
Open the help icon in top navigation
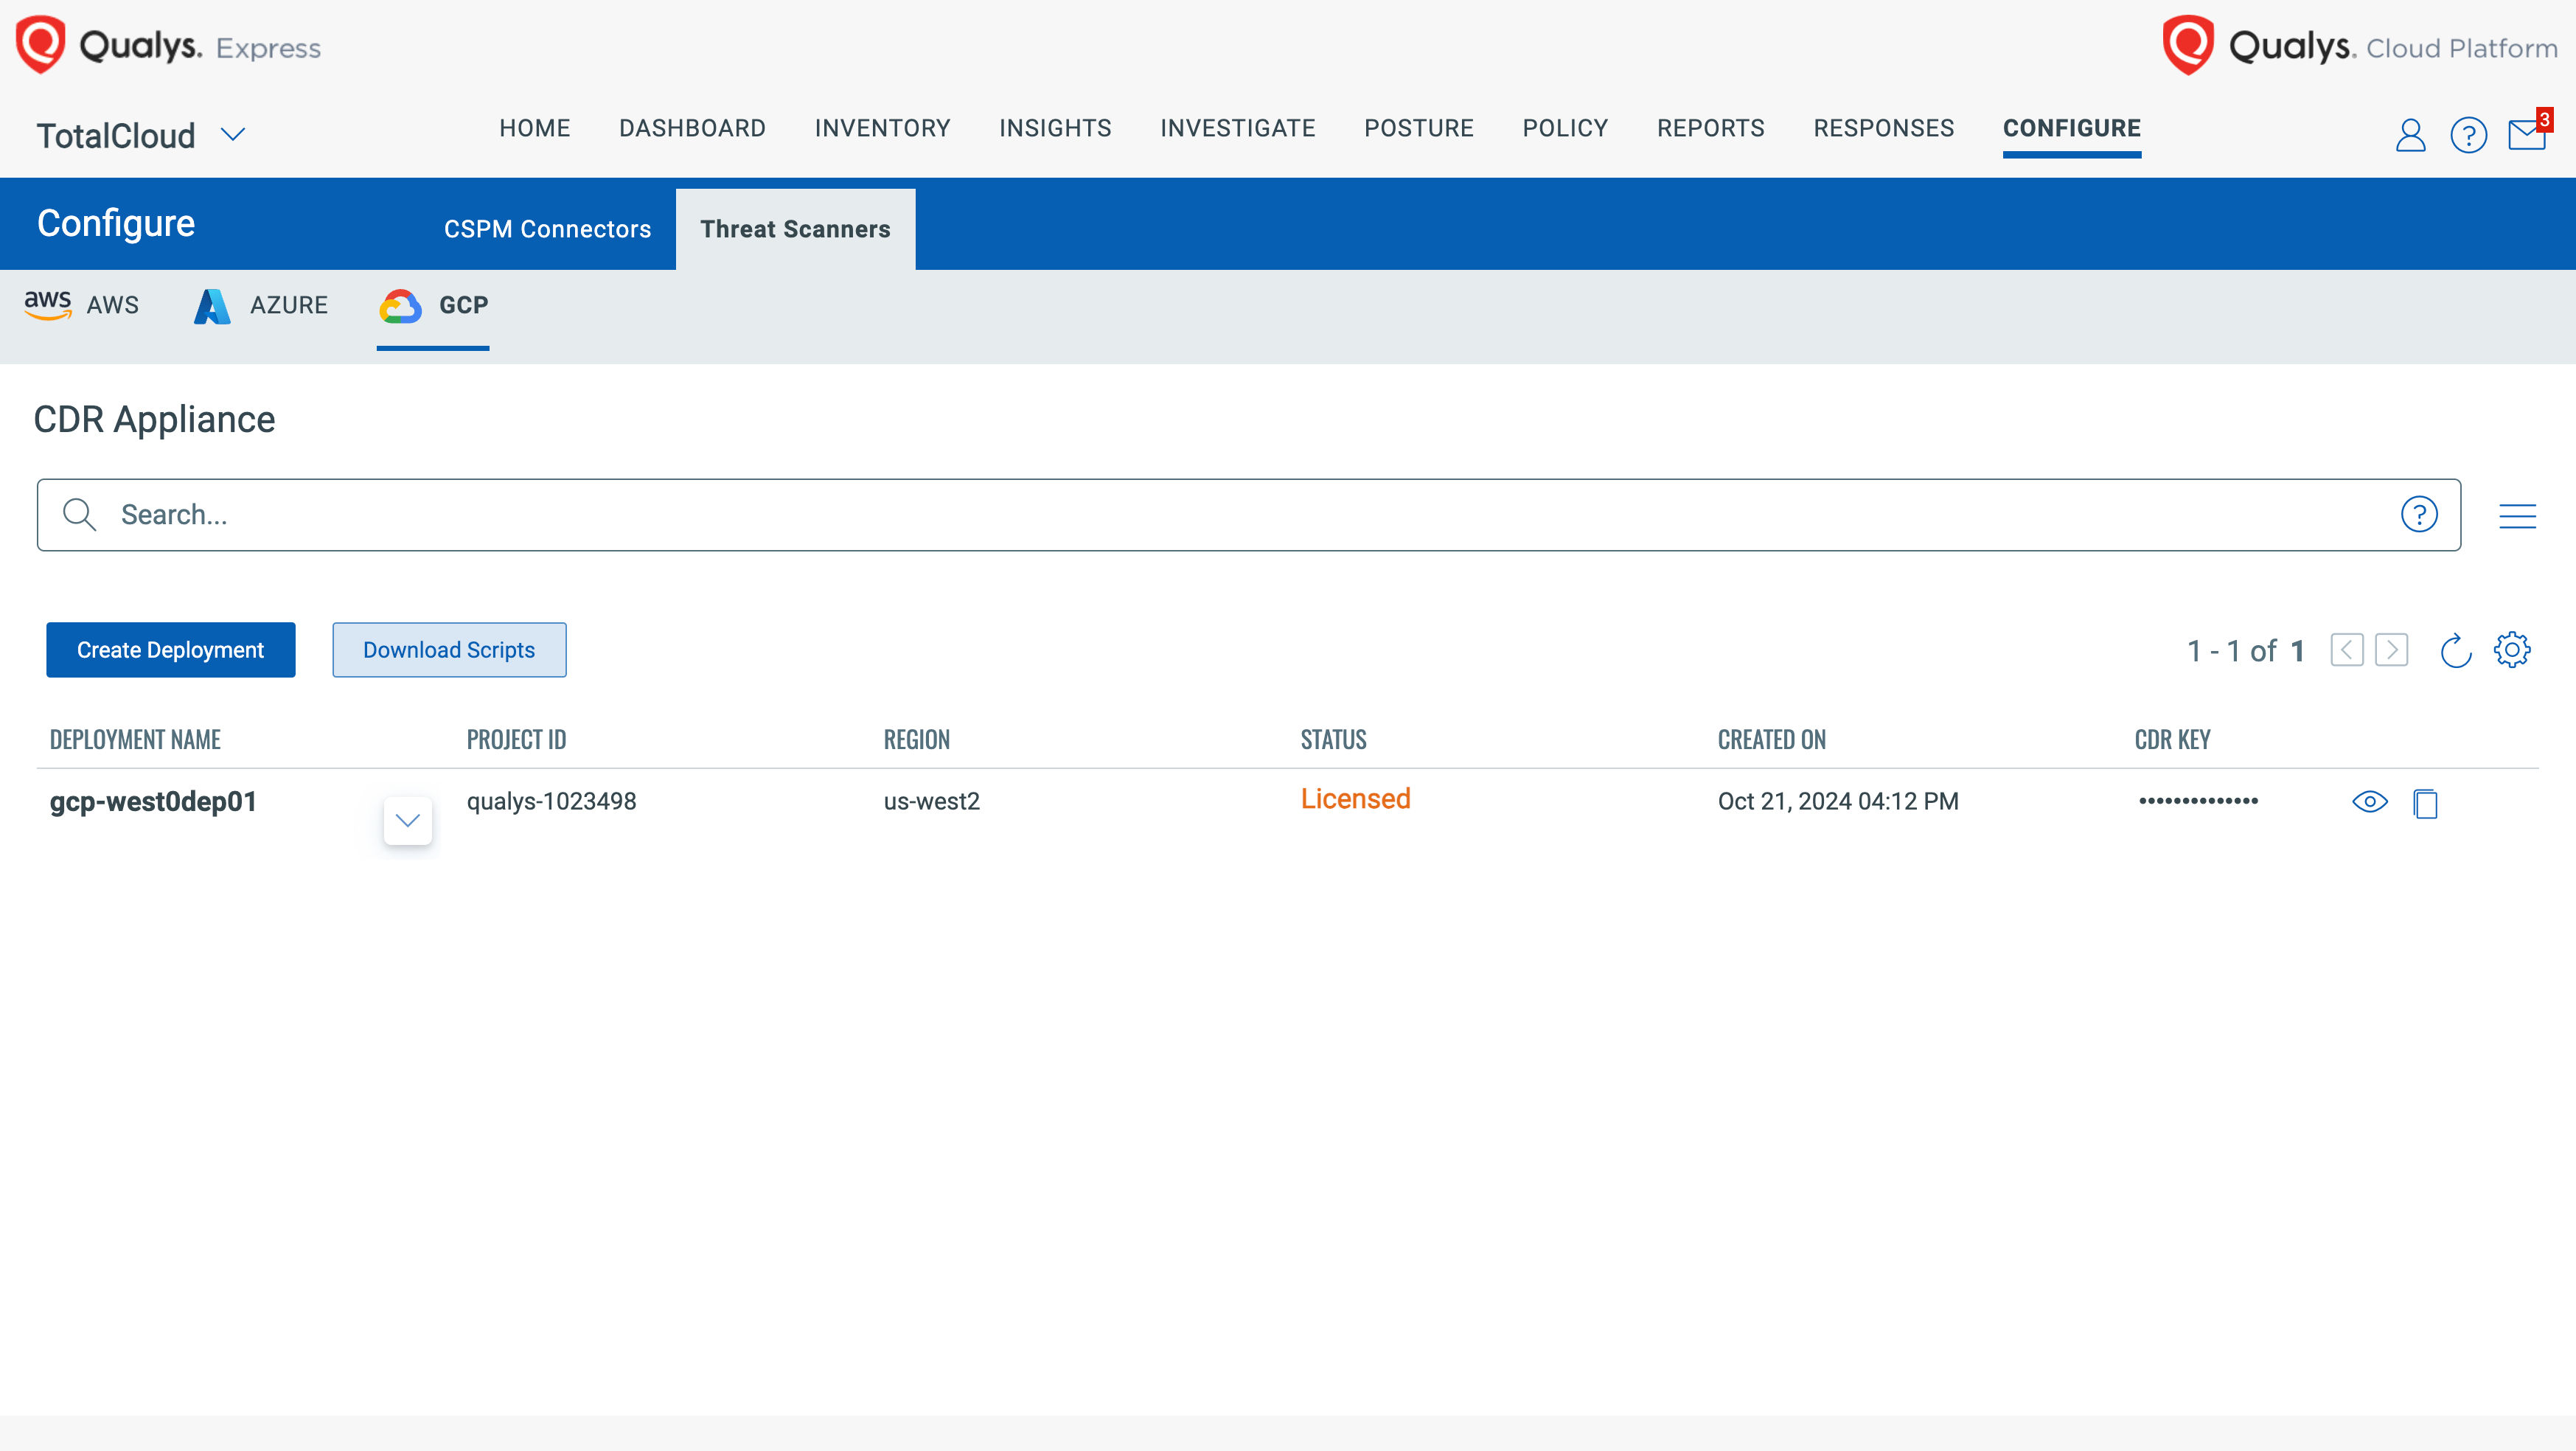[x=2468, y=135]
